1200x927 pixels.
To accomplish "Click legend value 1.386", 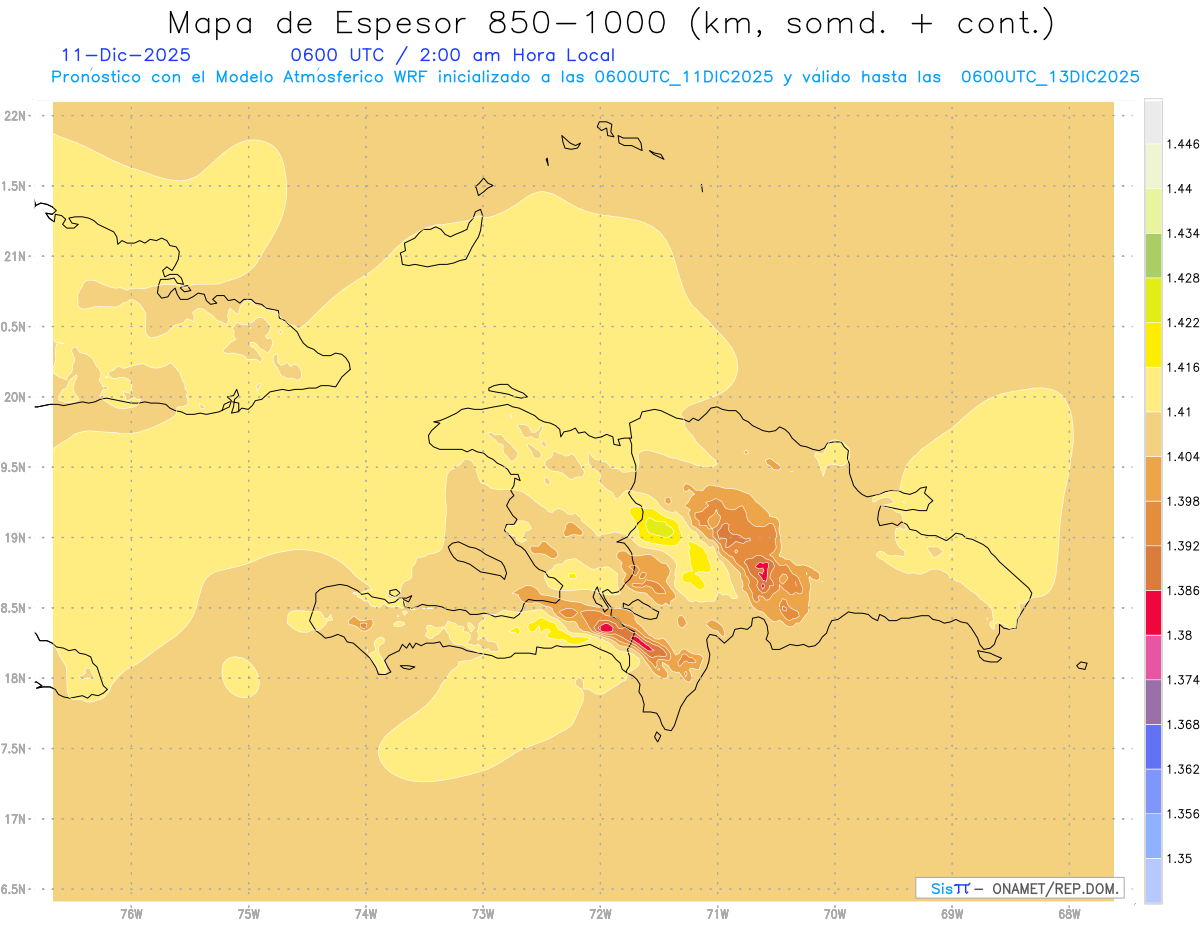I will (x=1185, y=591).
